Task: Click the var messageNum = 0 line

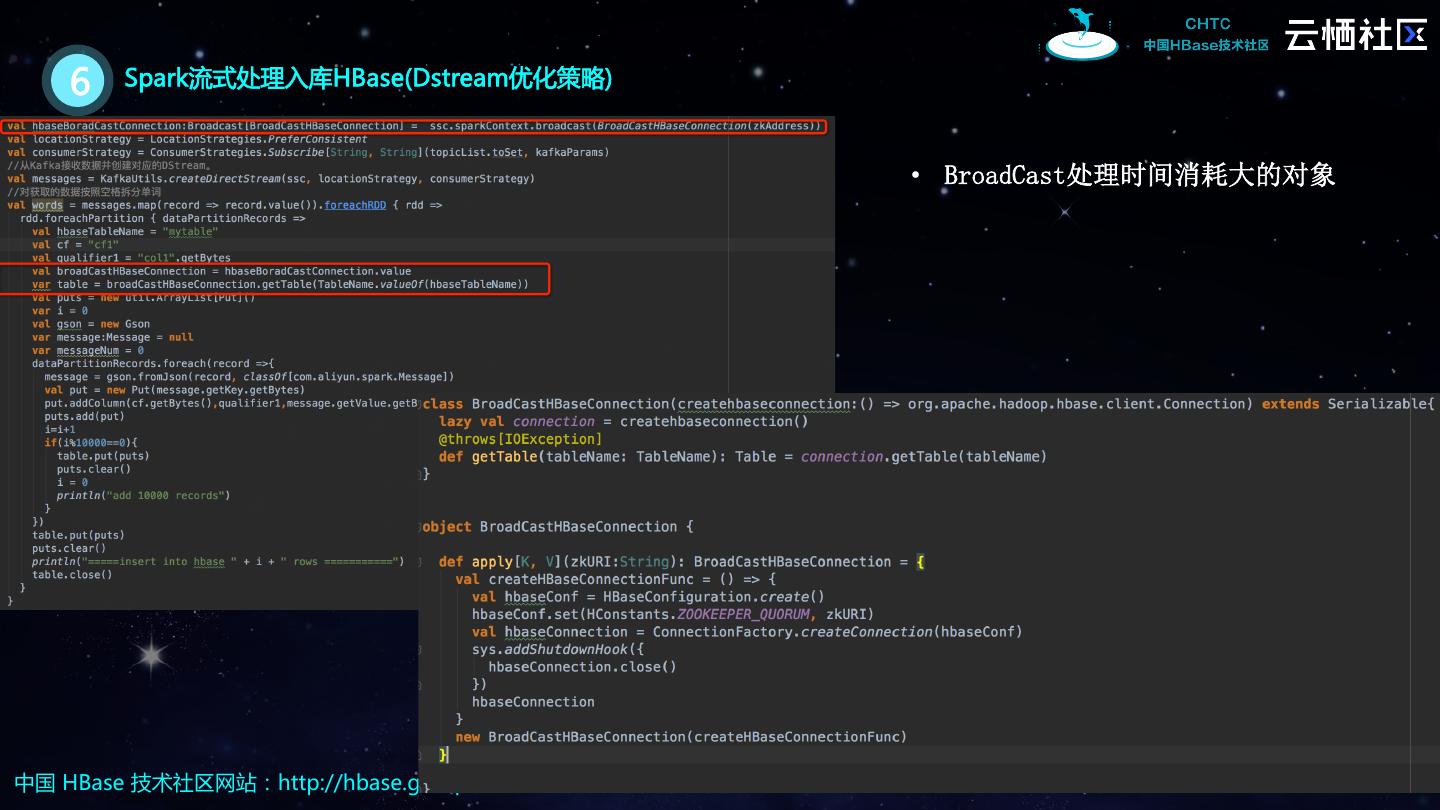Action: pos(88,351)
